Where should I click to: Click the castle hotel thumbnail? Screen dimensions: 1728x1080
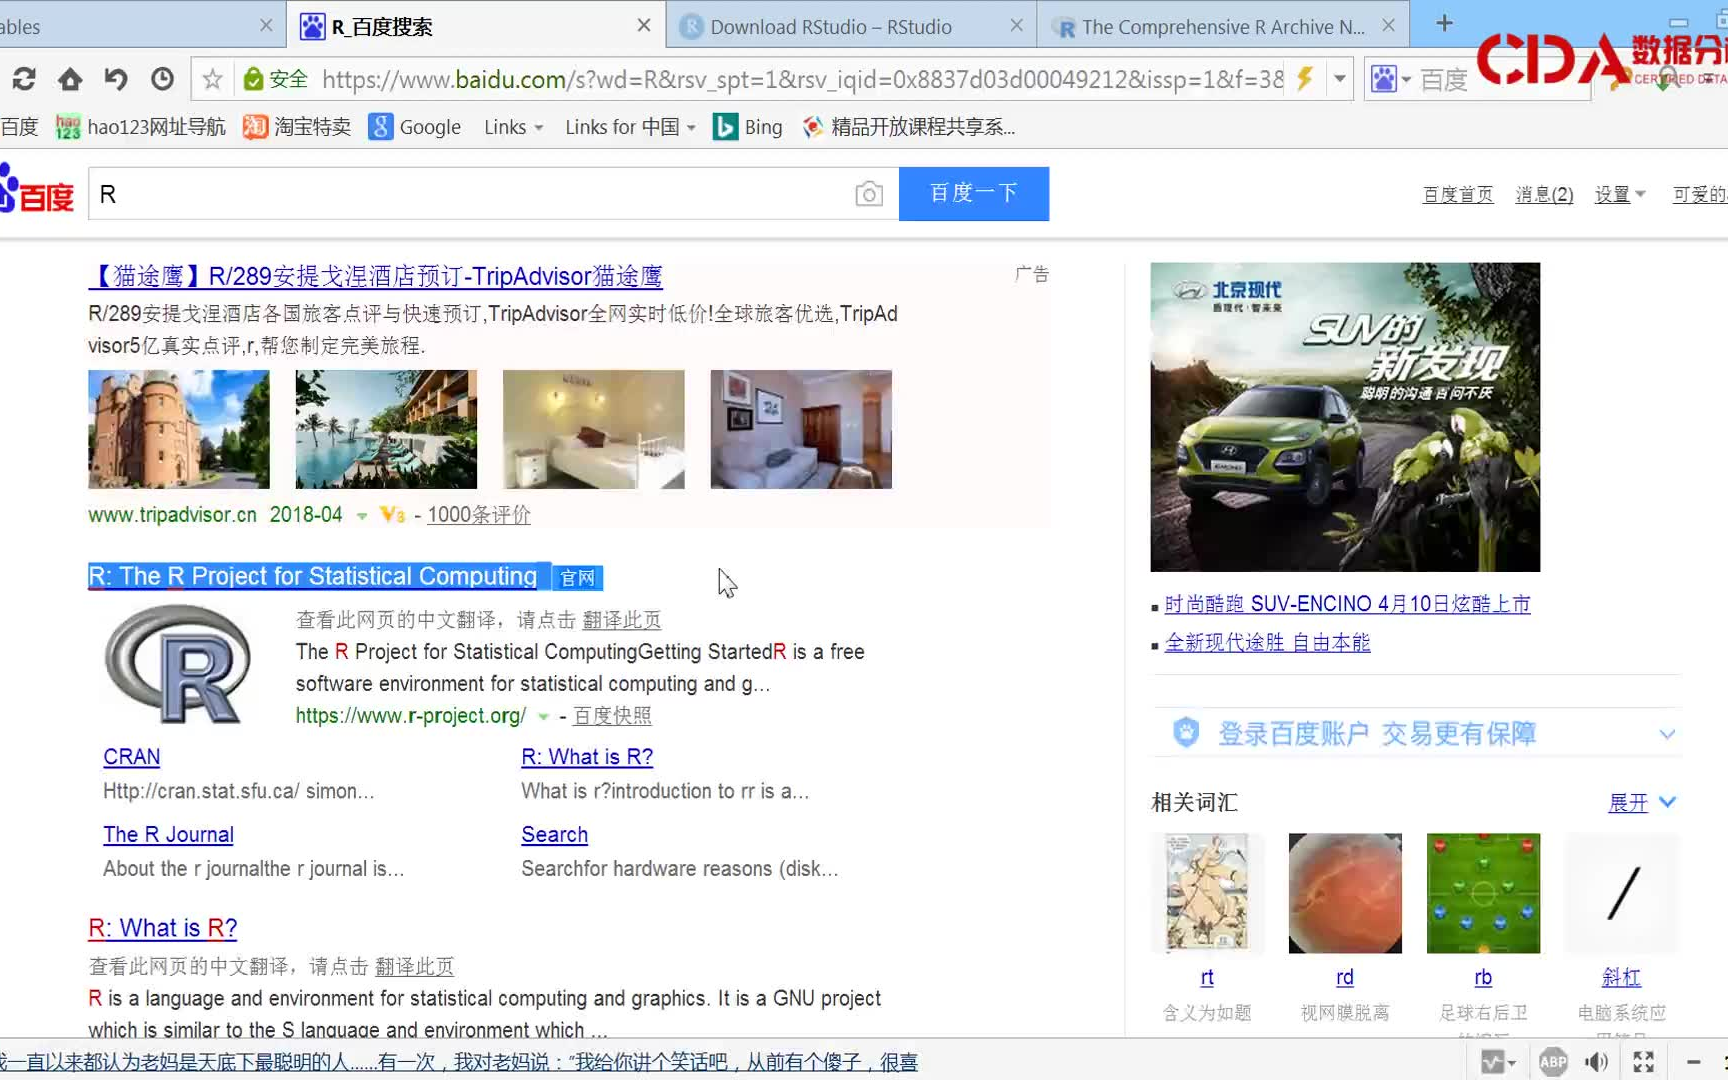[x=179, y=429]
